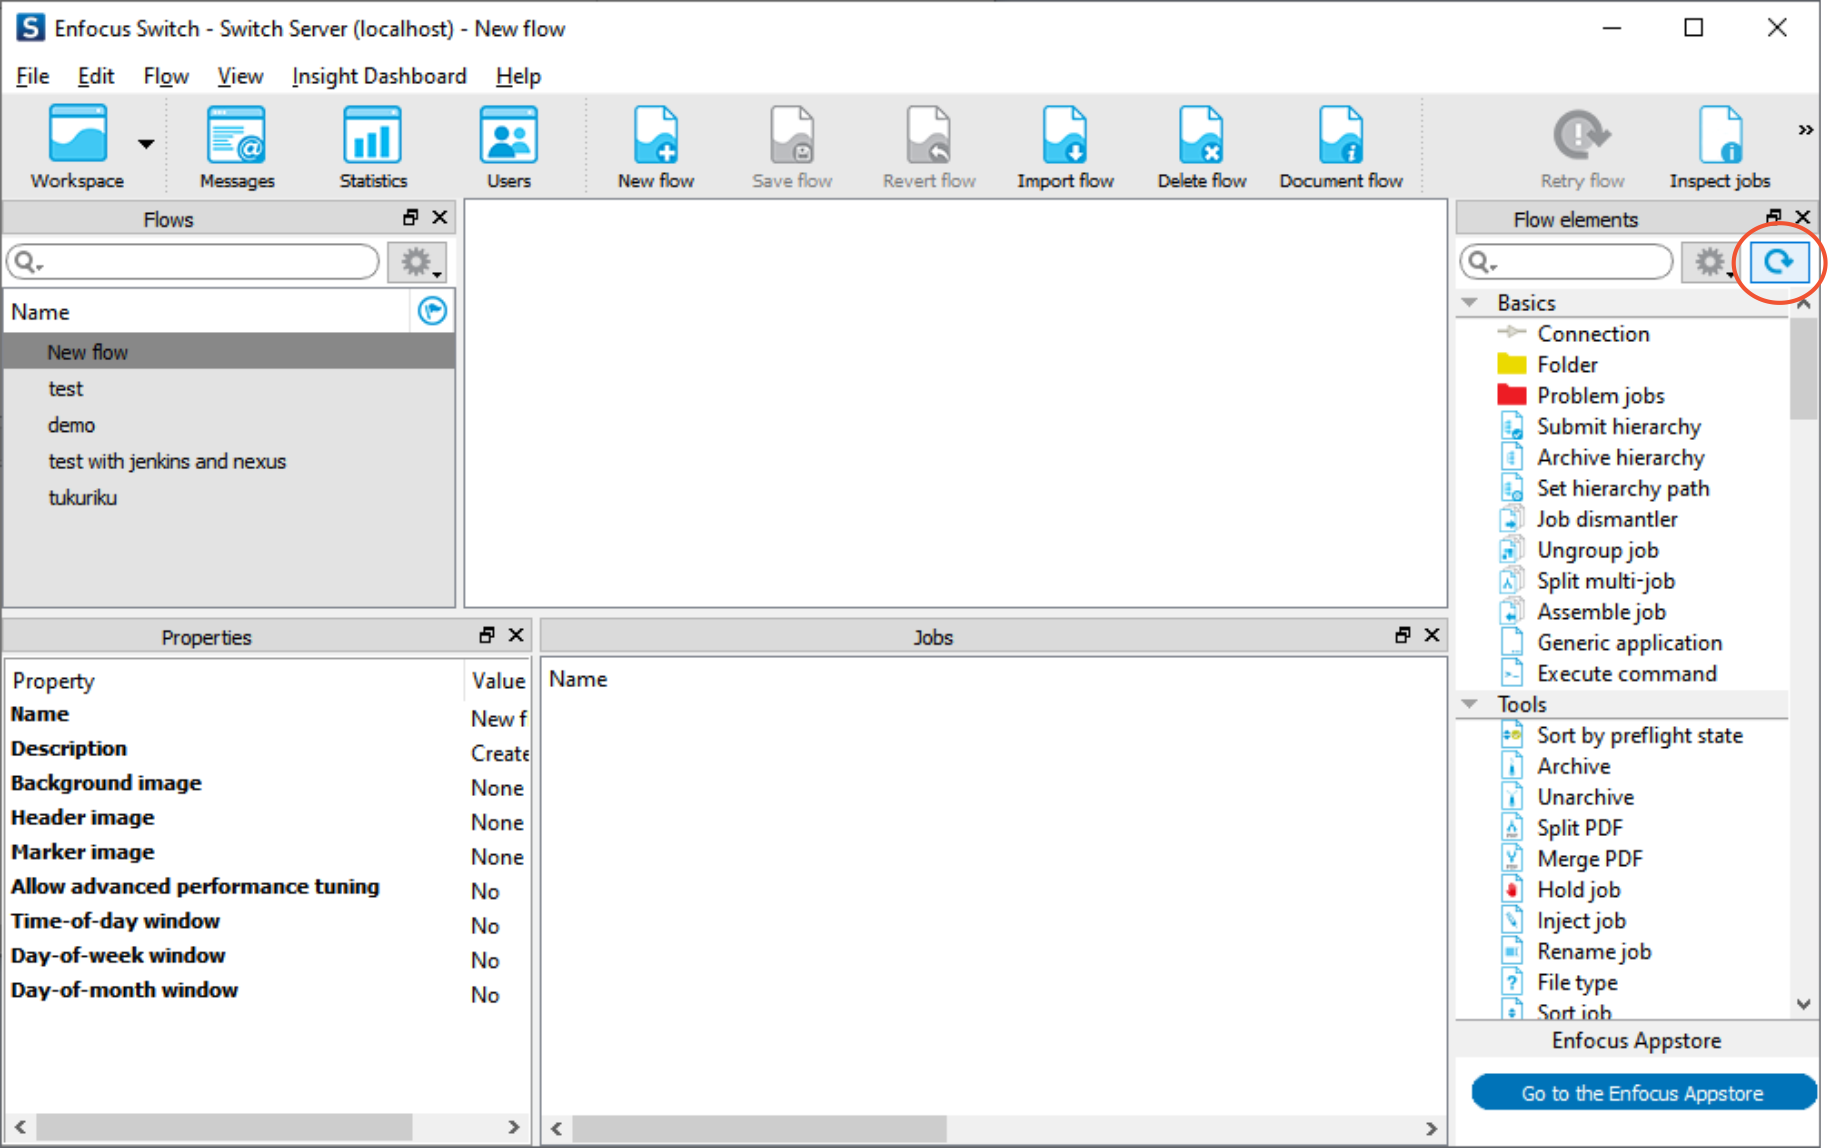1828x1148 pixels.
Task: Open the Flow menu
Action: pyautogui.click(x=164, y=76)
